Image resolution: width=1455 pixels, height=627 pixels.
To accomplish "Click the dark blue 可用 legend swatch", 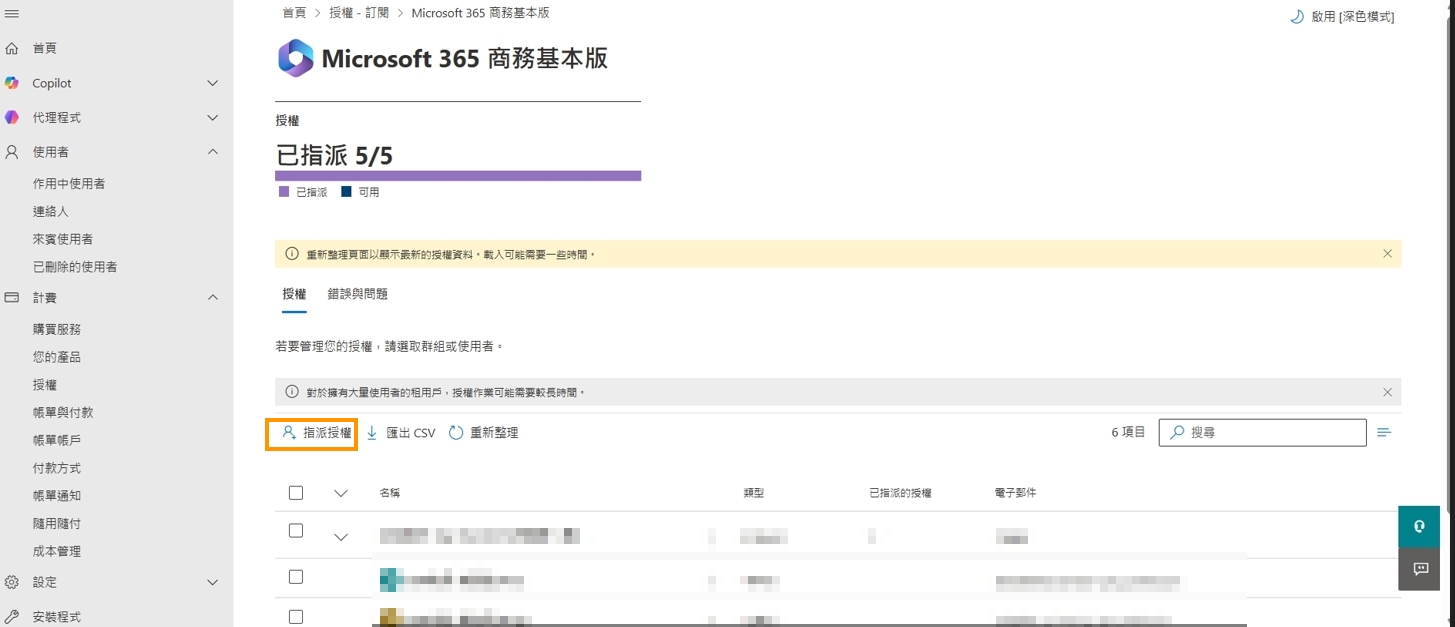I will click(x=346, y=191).
